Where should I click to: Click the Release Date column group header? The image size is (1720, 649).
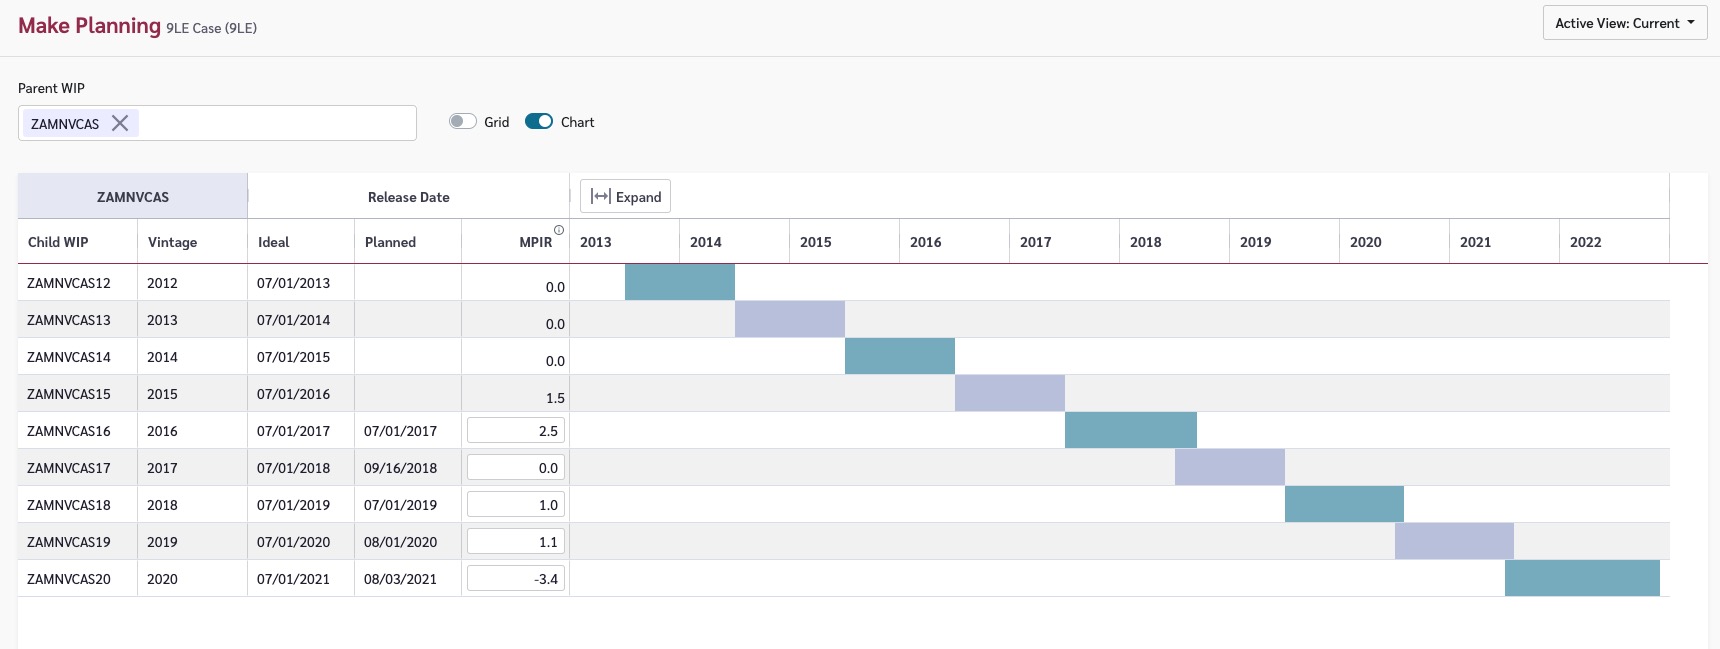point(408,197)
